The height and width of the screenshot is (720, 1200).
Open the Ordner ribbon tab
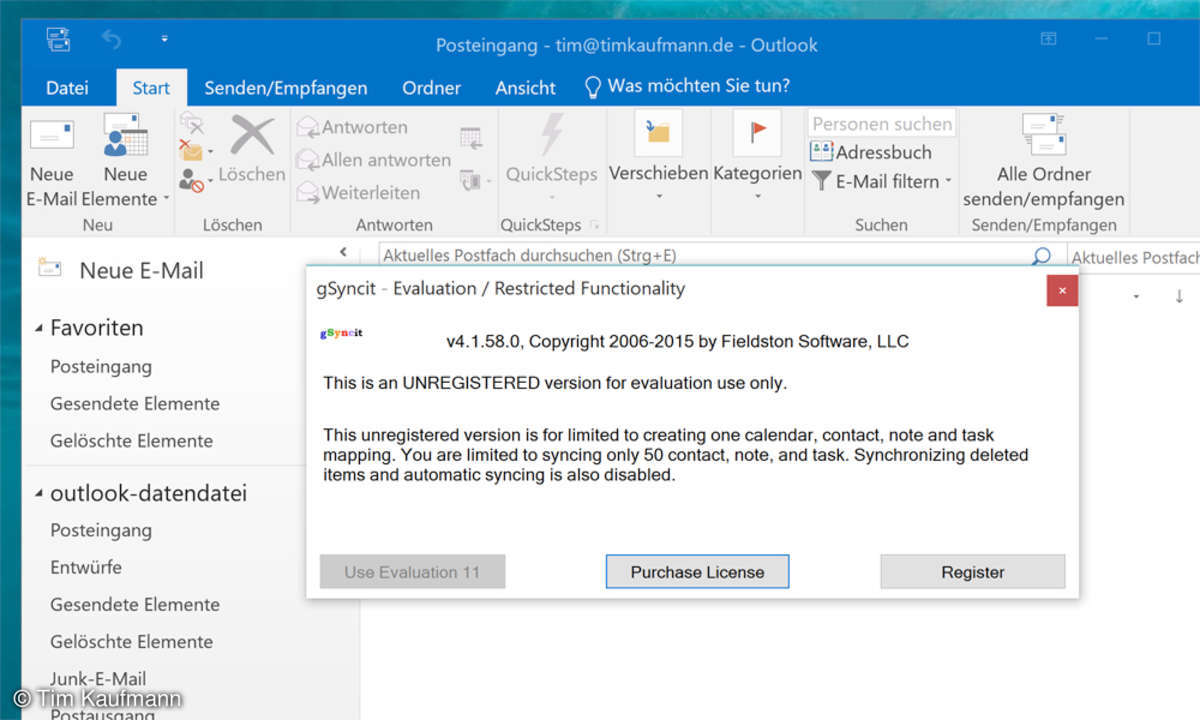(432, 88)
